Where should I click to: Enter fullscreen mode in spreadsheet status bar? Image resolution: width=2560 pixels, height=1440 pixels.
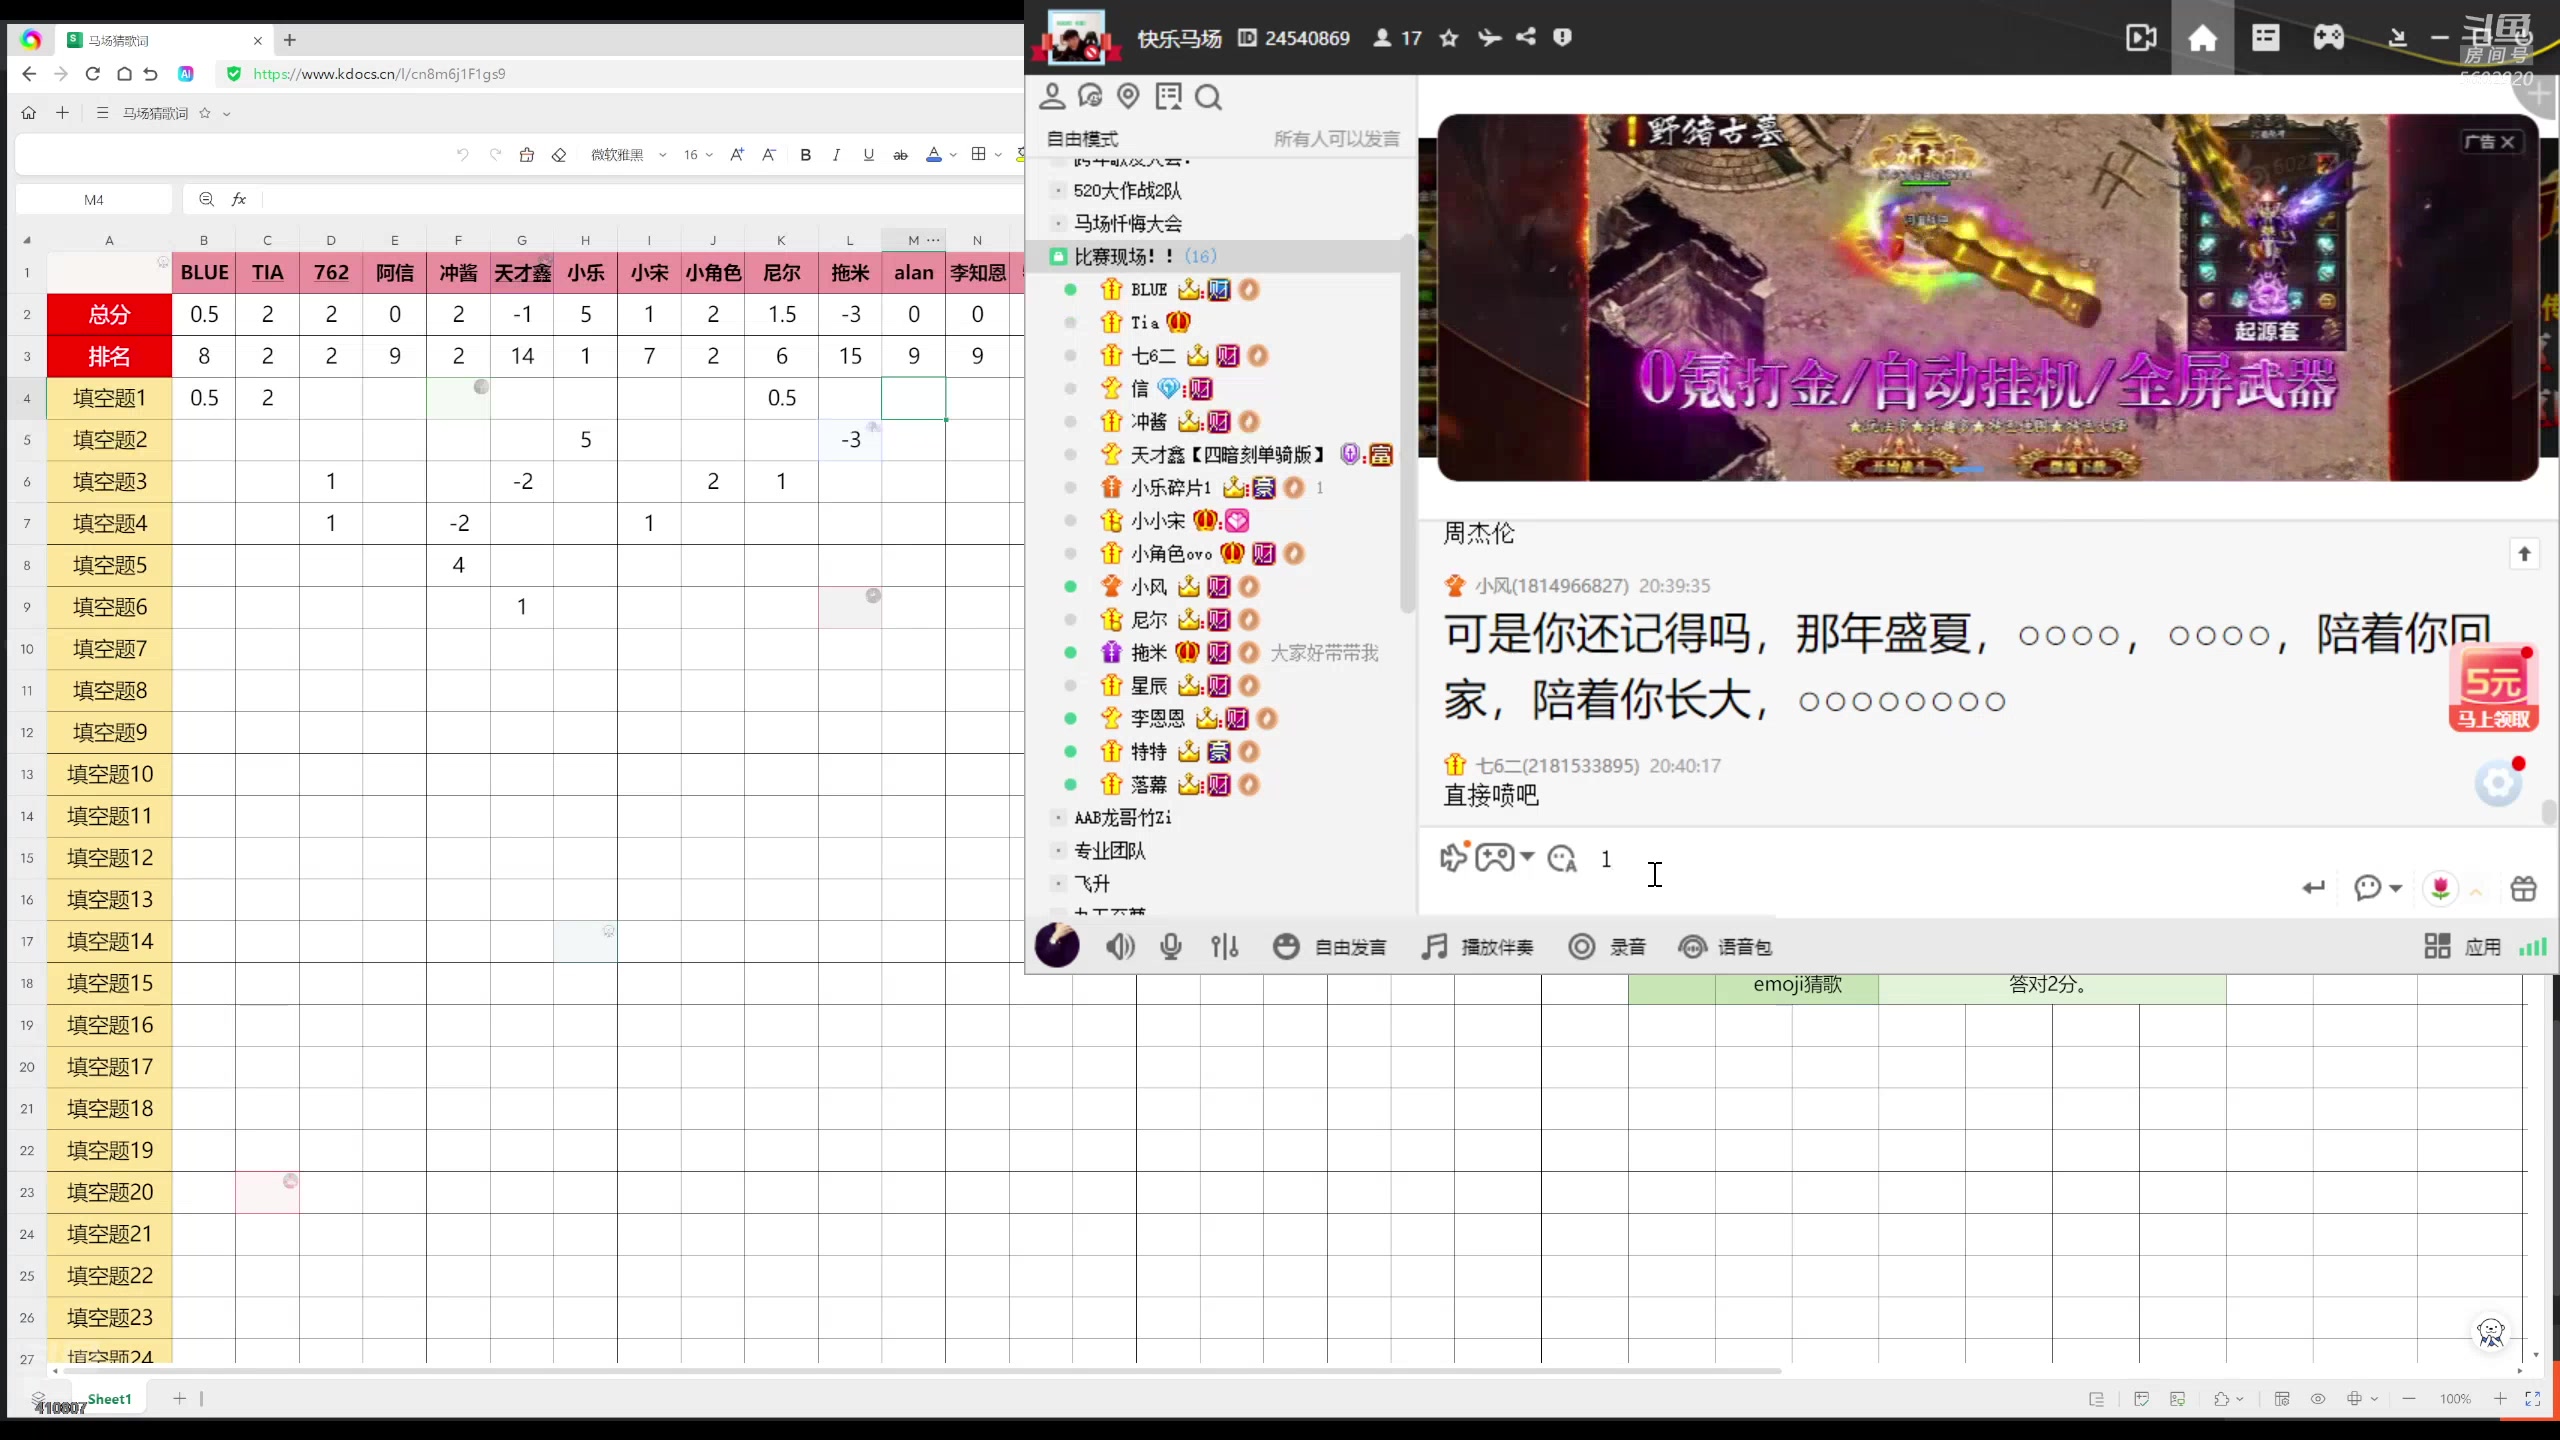tap(2533, 1399)
